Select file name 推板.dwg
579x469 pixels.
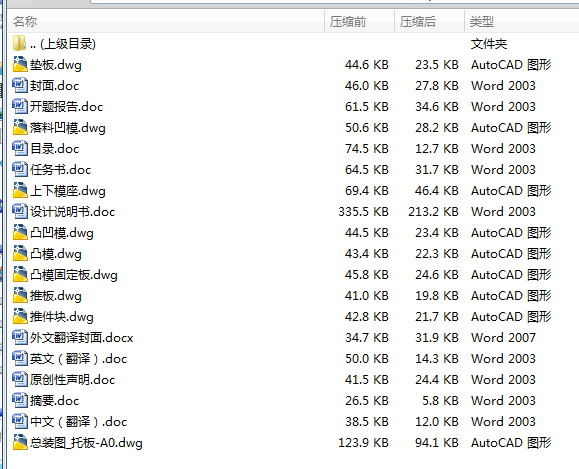[x=56, y=296]
